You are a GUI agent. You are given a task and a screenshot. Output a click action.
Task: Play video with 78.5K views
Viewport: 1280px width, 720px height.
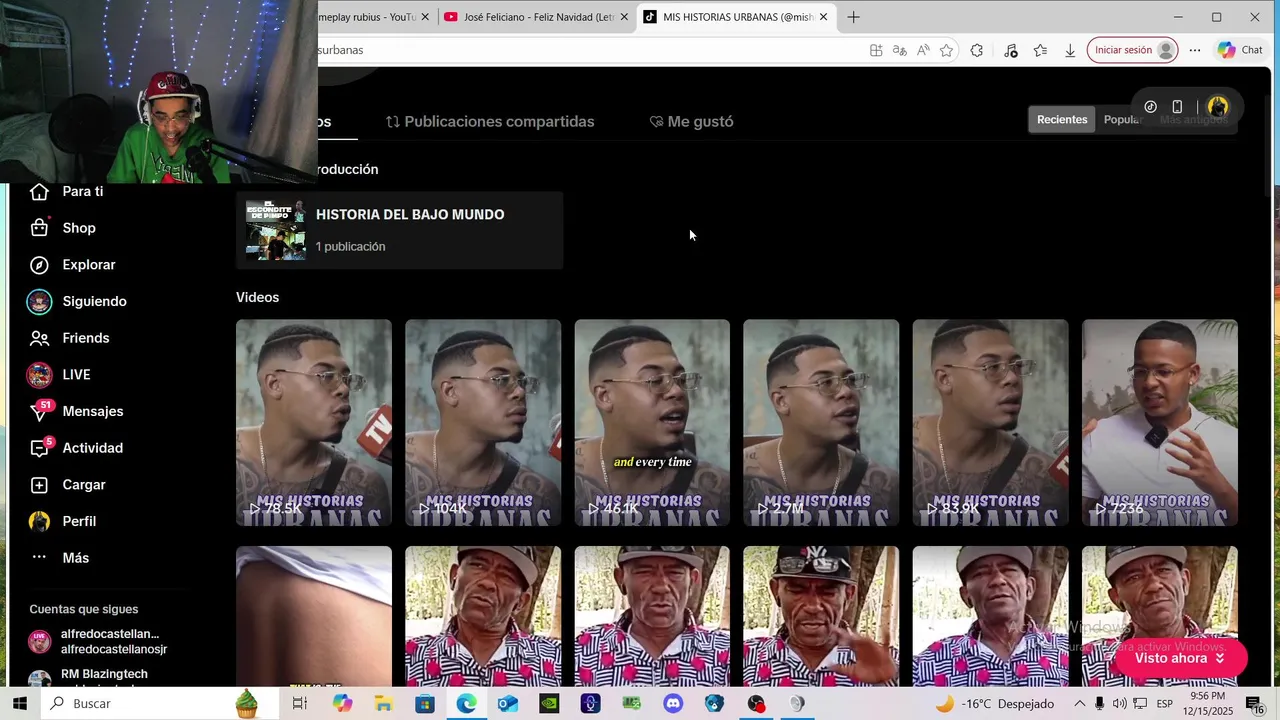[x=314, y=423]
